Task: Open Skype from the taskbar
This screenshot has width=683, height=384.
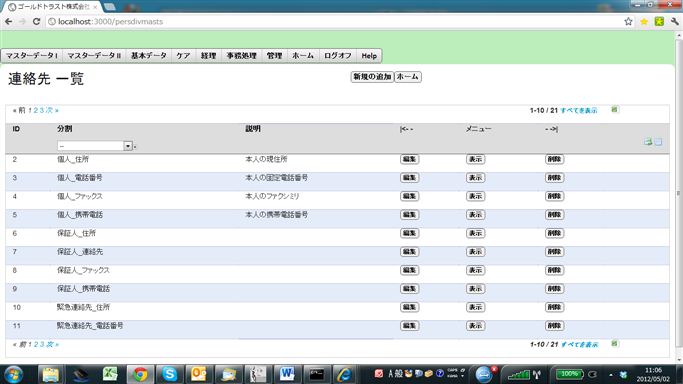Action: coord(169,374)
